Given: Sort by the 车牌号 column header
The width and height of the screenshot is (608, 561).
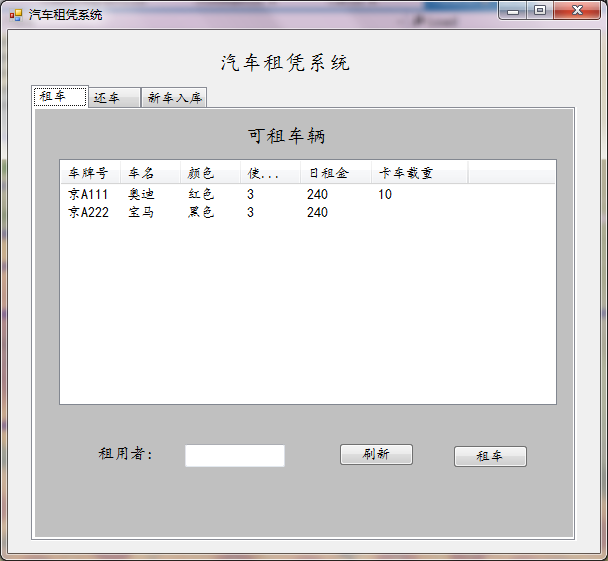Looking at the screenshot, I should click(x=90, y=173).
